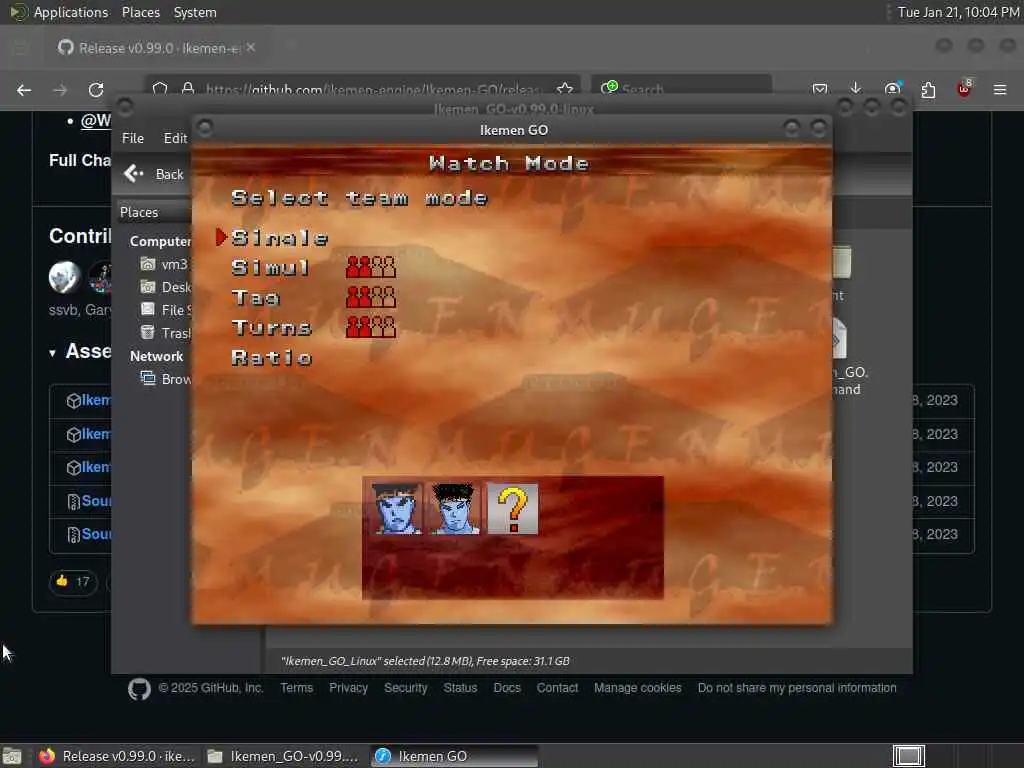Click the Back arrow in file manager
Screen dimensions: 1024x768
pos(133,174)
